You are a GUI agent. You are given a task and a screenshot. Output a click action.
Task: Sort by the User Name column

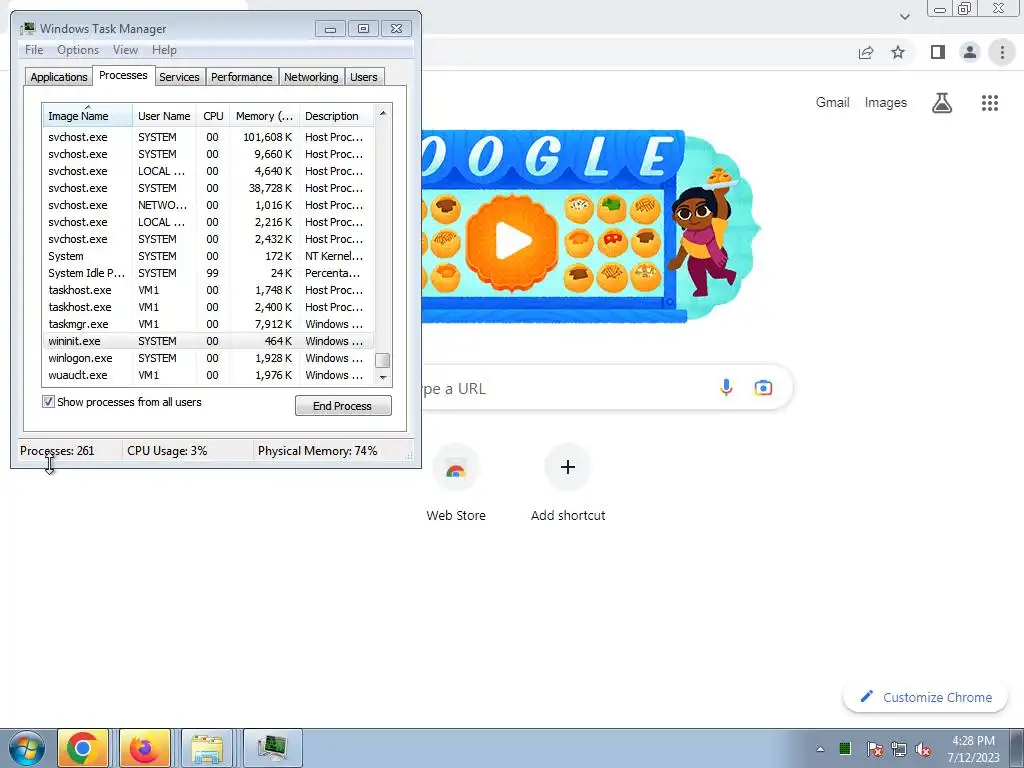(x=164, y=116)
